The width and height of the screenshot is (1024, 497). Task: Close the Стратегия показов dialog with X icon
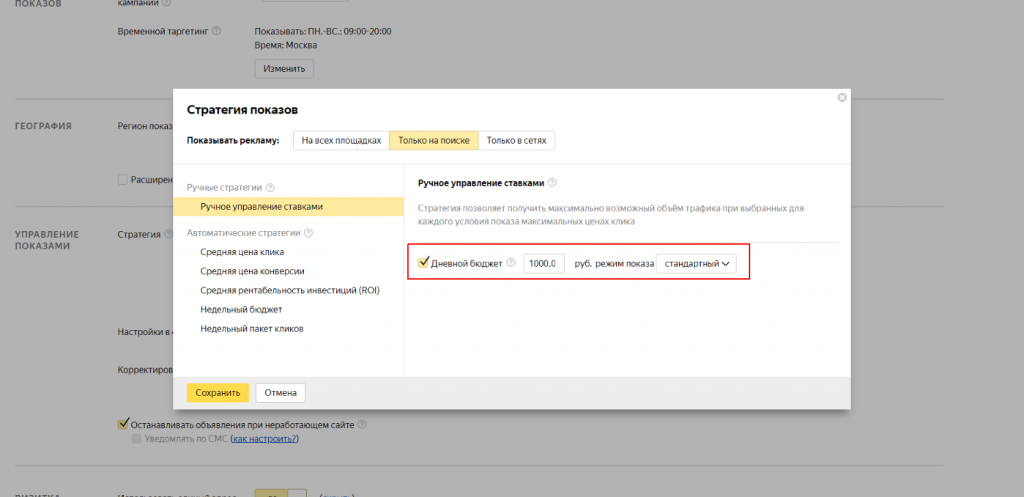pyautogui.click(x=842, y=97)
